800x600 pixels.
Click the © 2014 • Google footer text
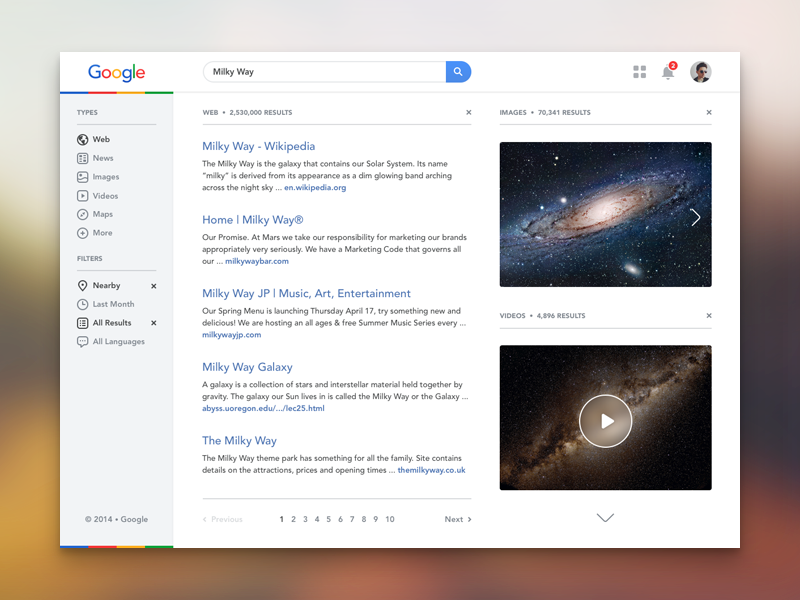116,519
